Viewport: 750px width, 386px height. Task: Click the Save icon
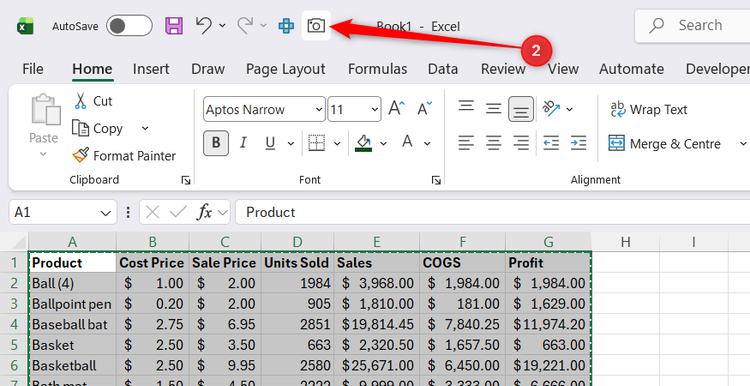click(x=174, y=25)
